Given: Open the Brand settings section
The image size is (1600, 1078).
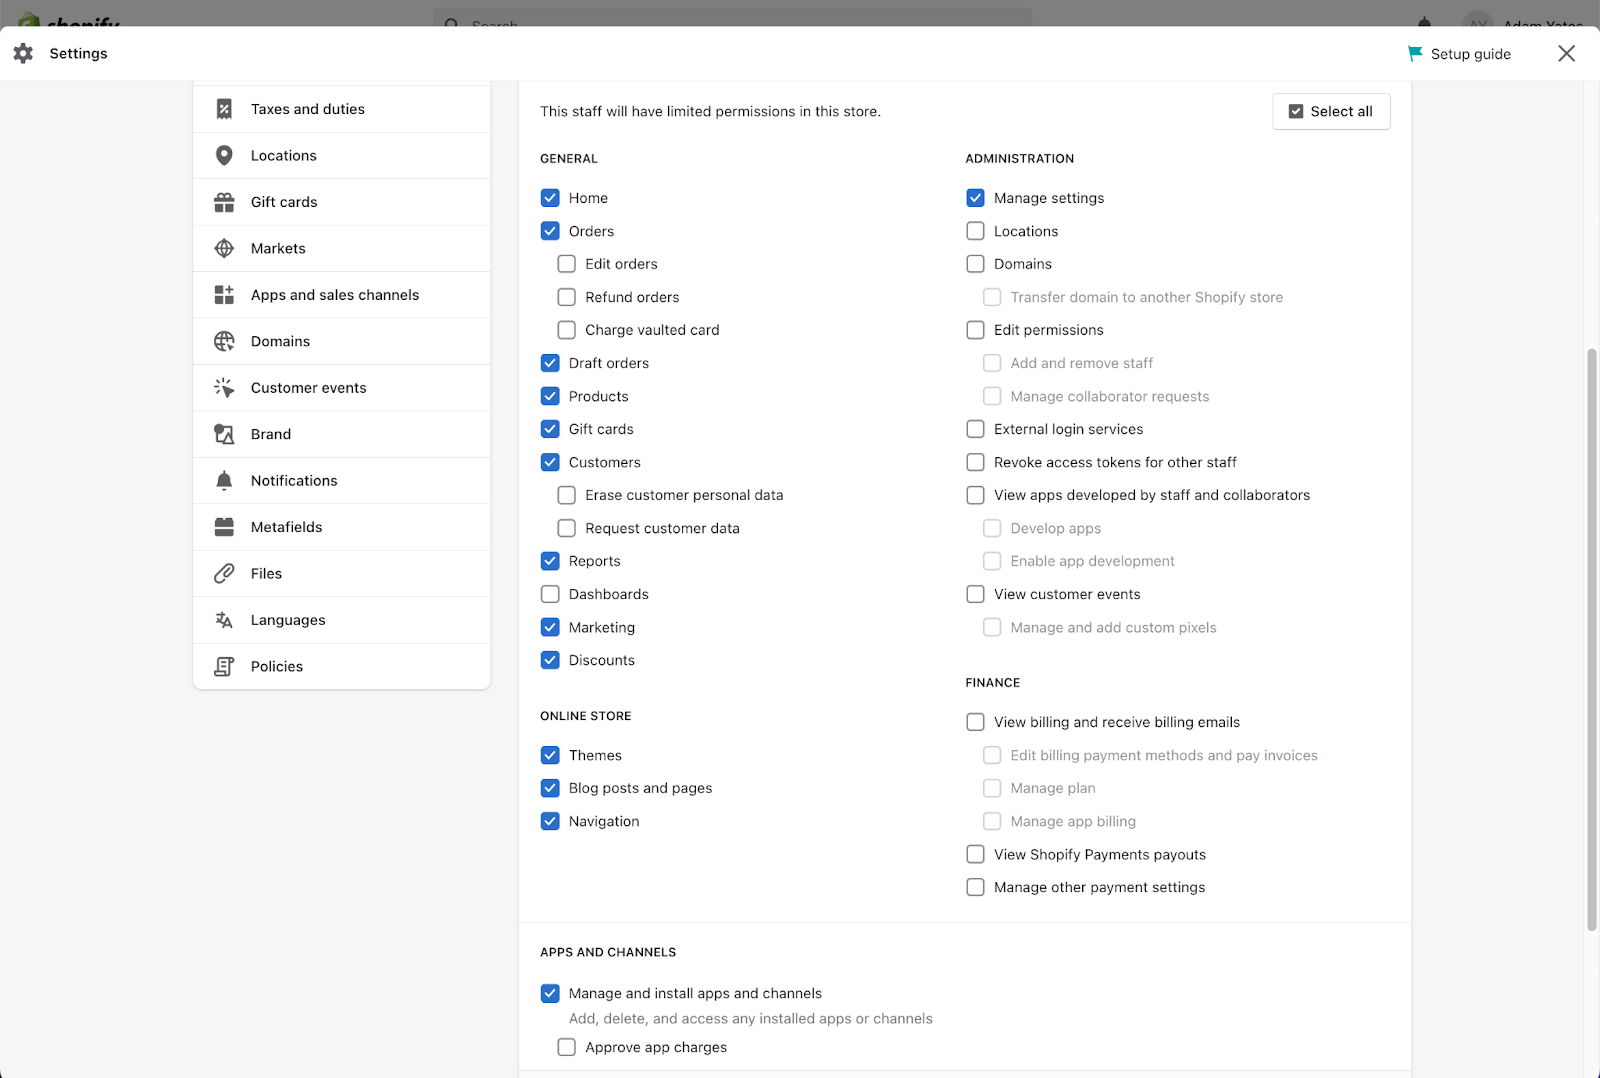Looking at the screenshot, I should (270, 434).
